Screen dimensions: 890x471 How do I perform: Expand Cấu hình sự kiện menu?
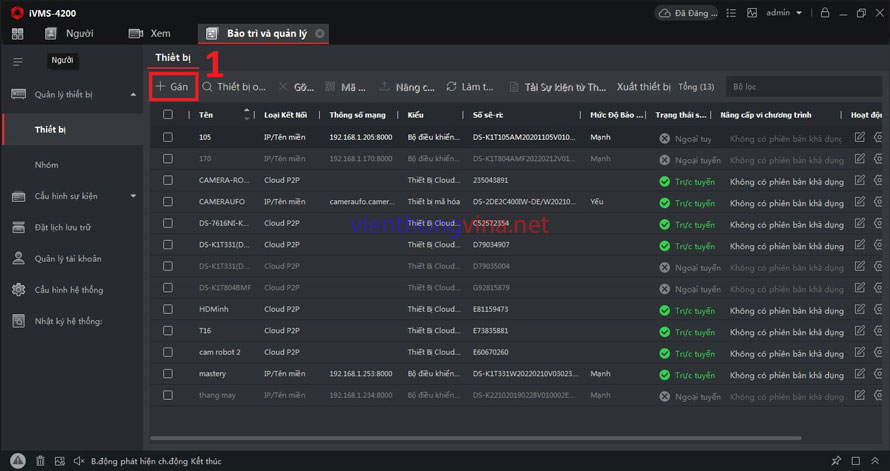[x=134, y=196]
